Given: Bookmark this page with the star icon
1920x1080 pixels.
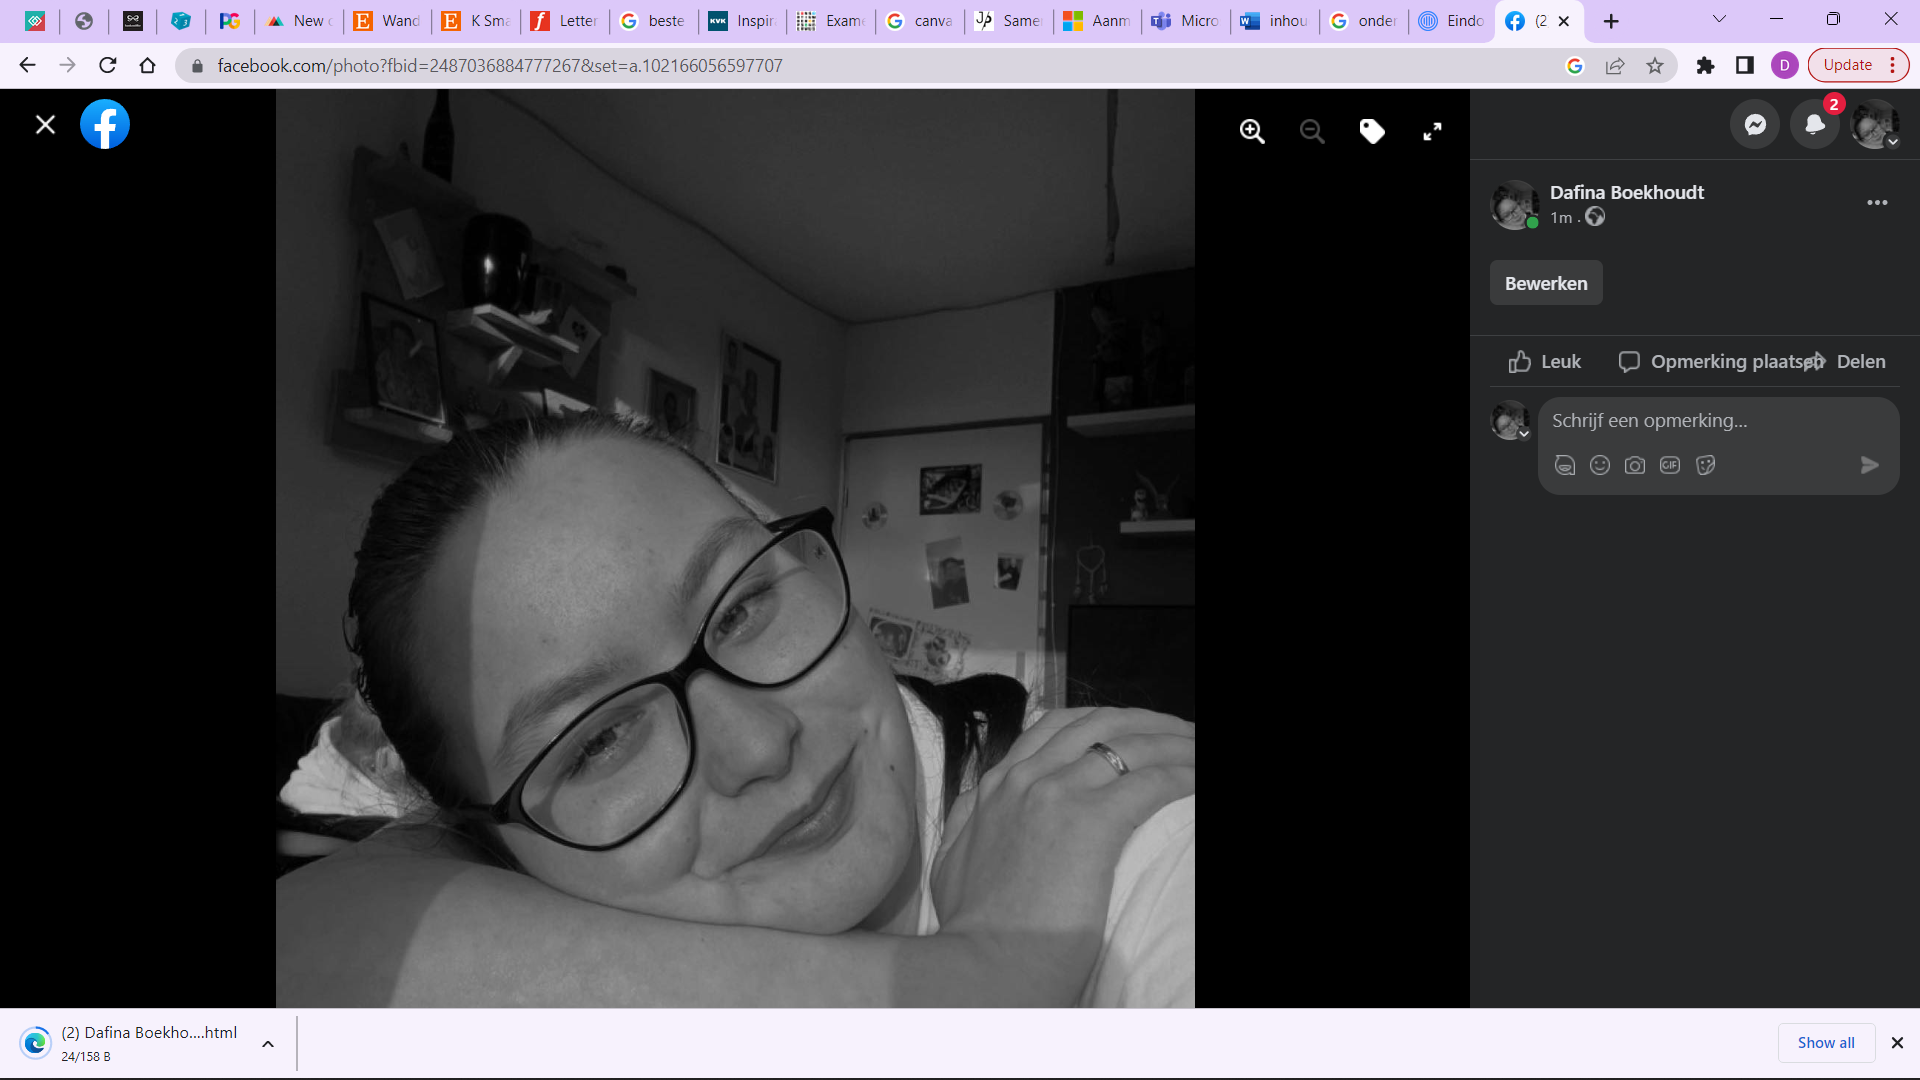Looking at the screenshot, I should pos(1655,65).
